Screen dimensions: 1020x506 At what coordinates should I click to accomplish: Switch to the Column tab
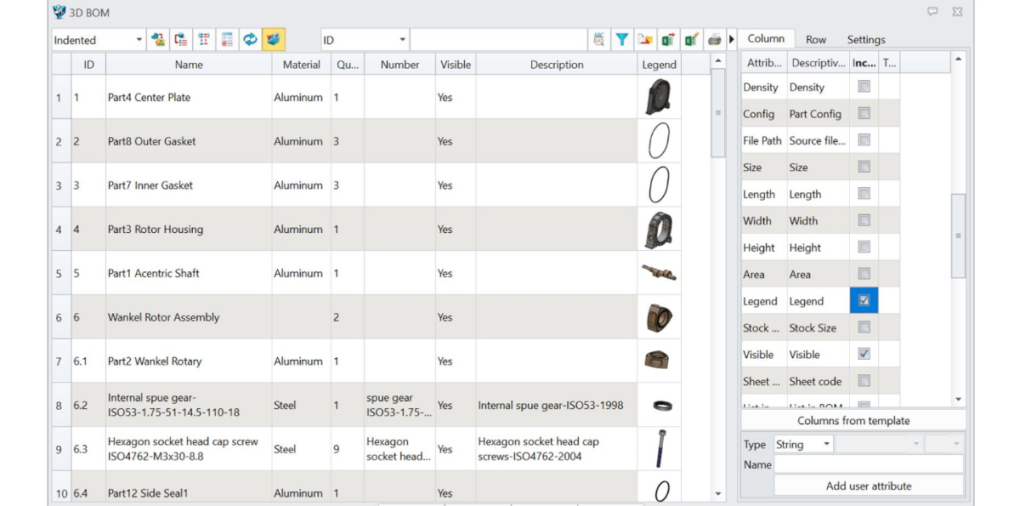(766, 38)
